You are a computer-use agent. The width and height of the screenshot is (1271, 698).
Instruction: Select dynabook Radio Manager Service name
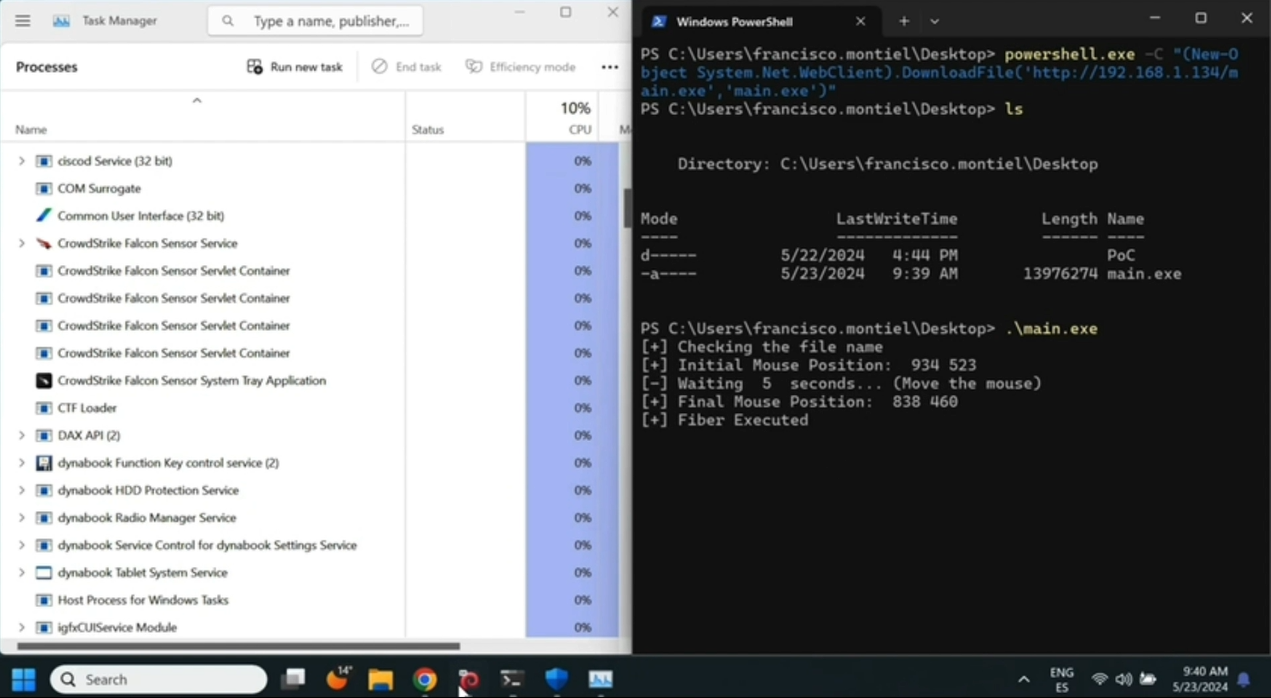point(147,518)
